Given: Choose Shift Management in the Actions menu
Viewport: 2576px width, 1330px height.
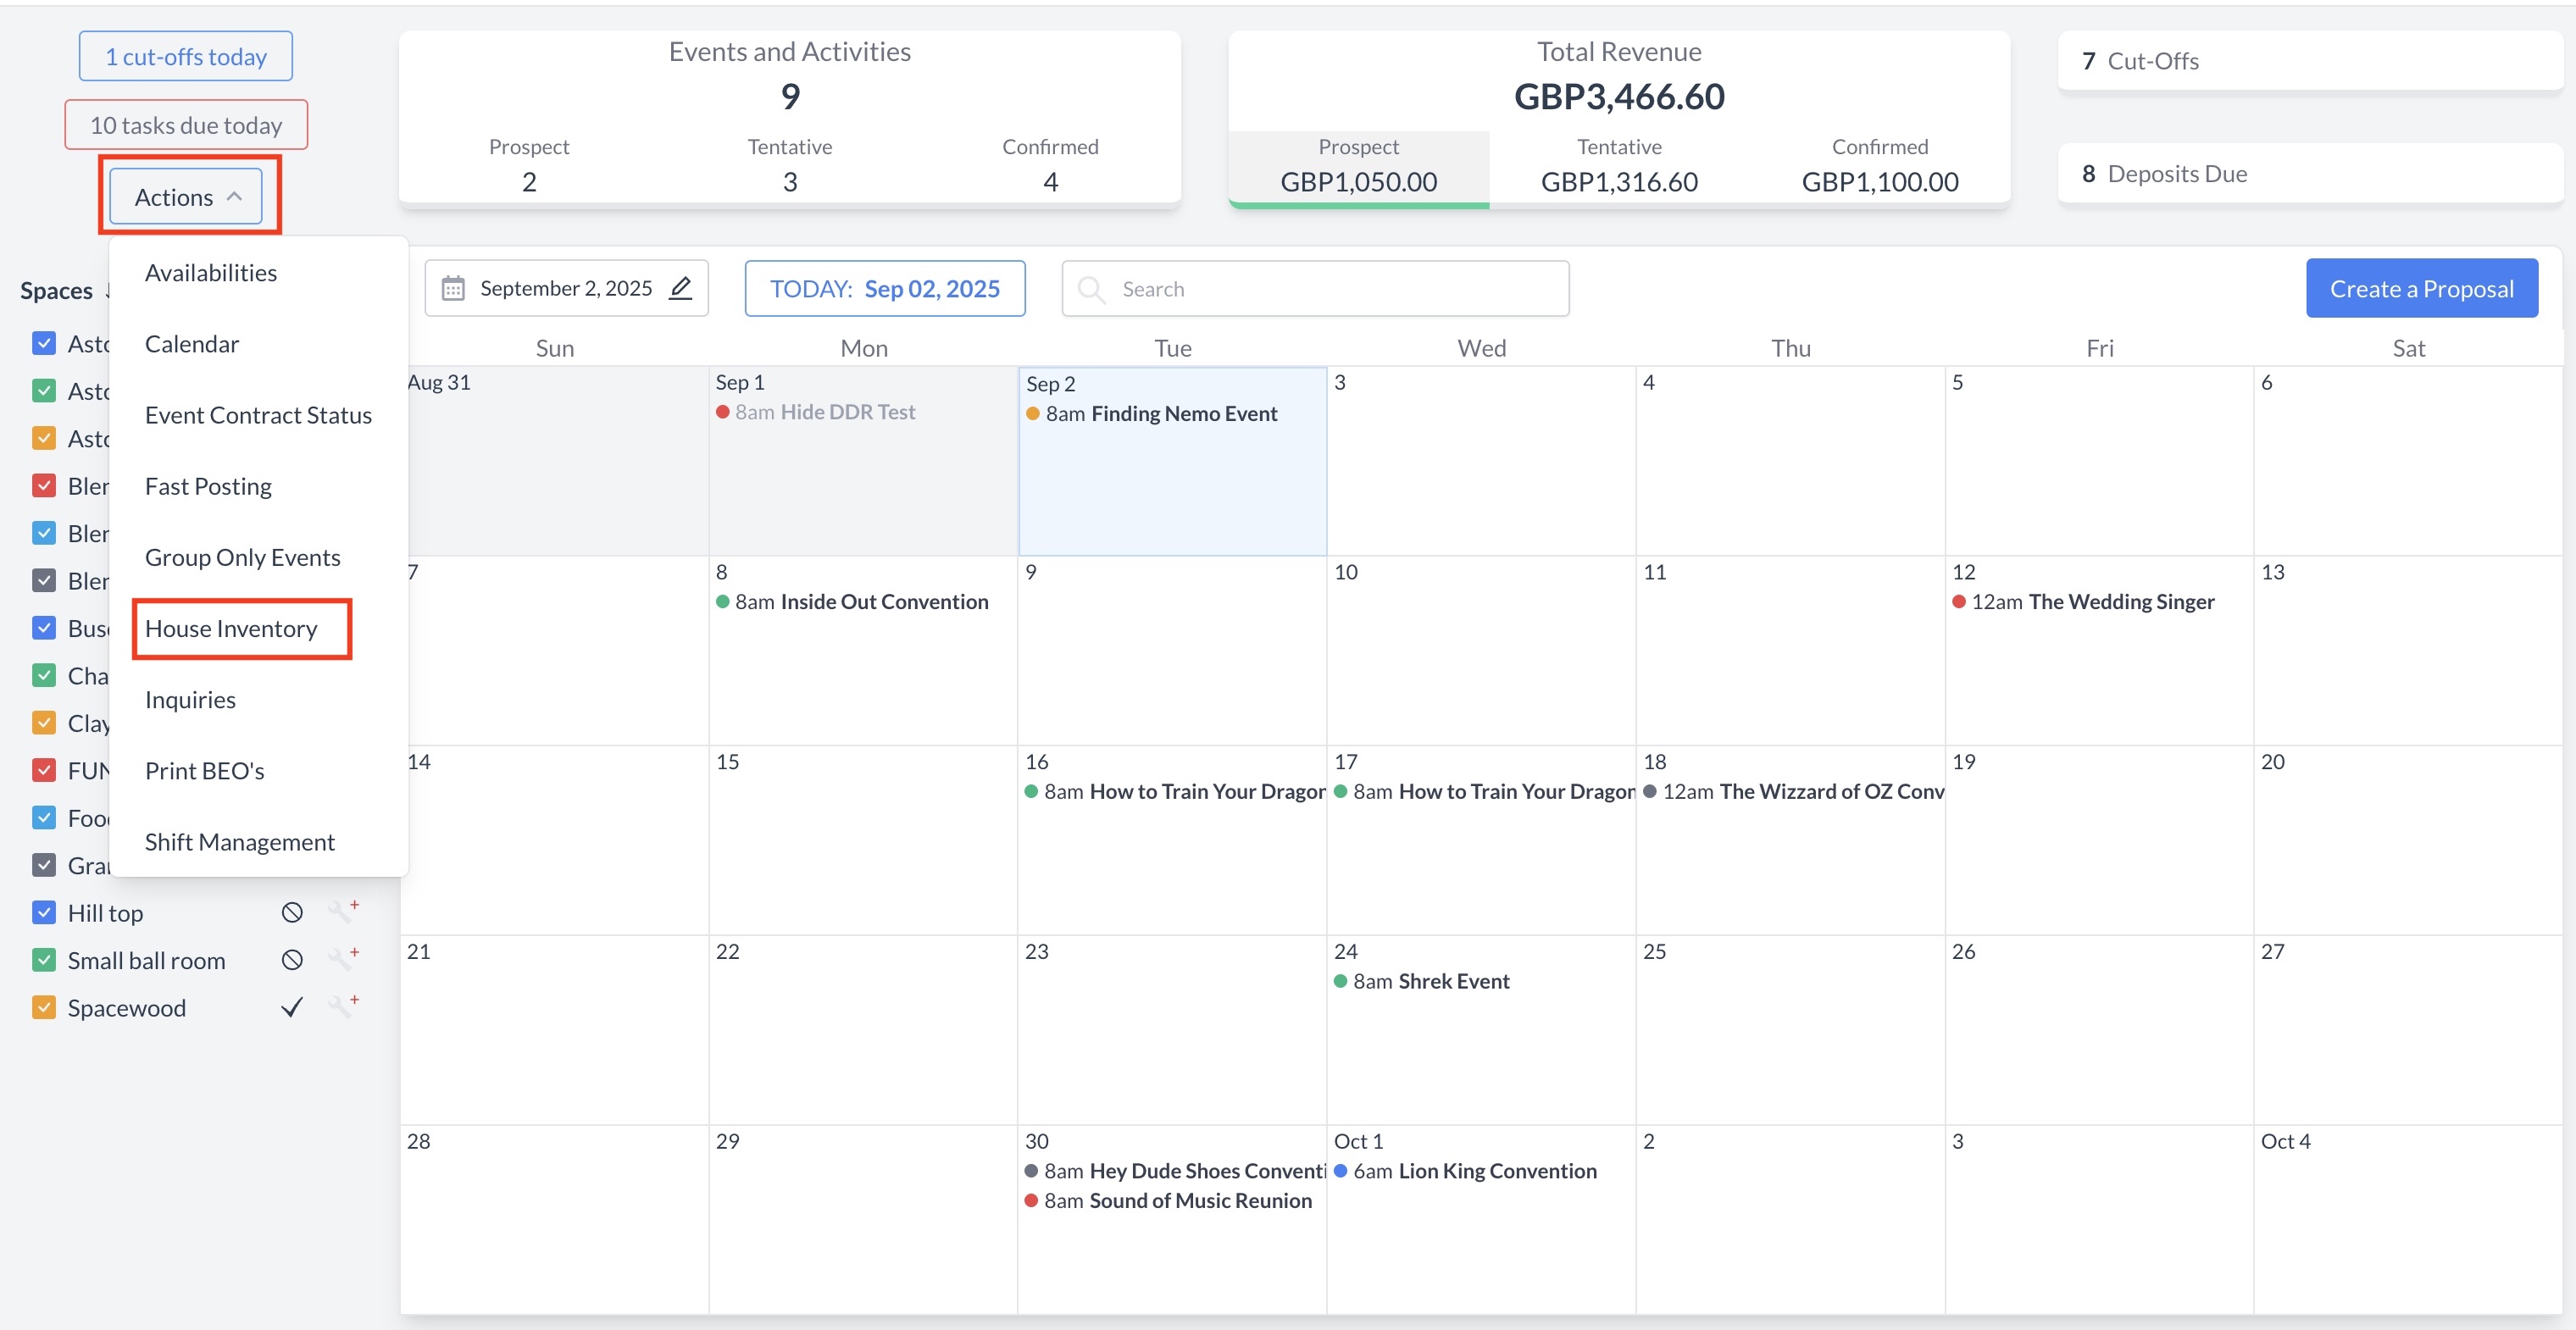Looking at the screenshot, I should coord(239,841).
